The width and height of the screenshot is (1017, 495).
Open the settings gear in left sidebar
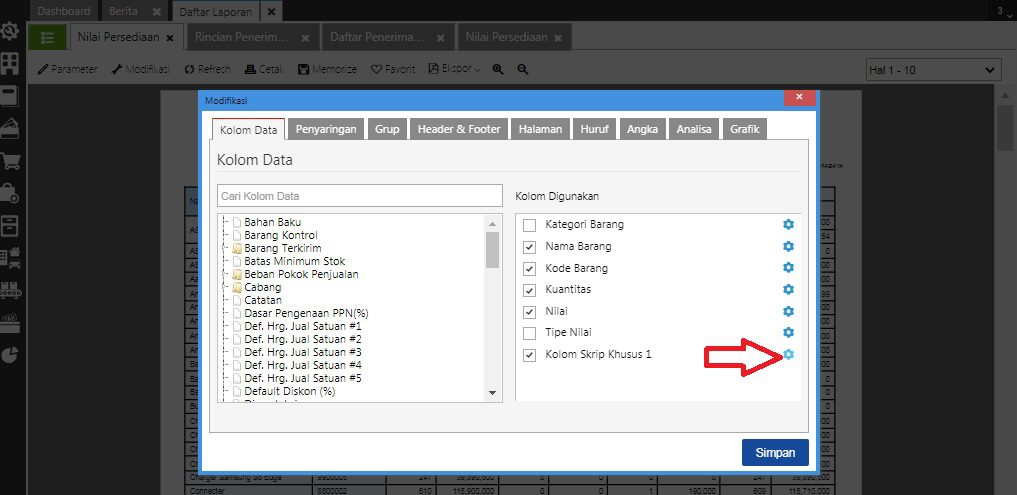point(10,30)
